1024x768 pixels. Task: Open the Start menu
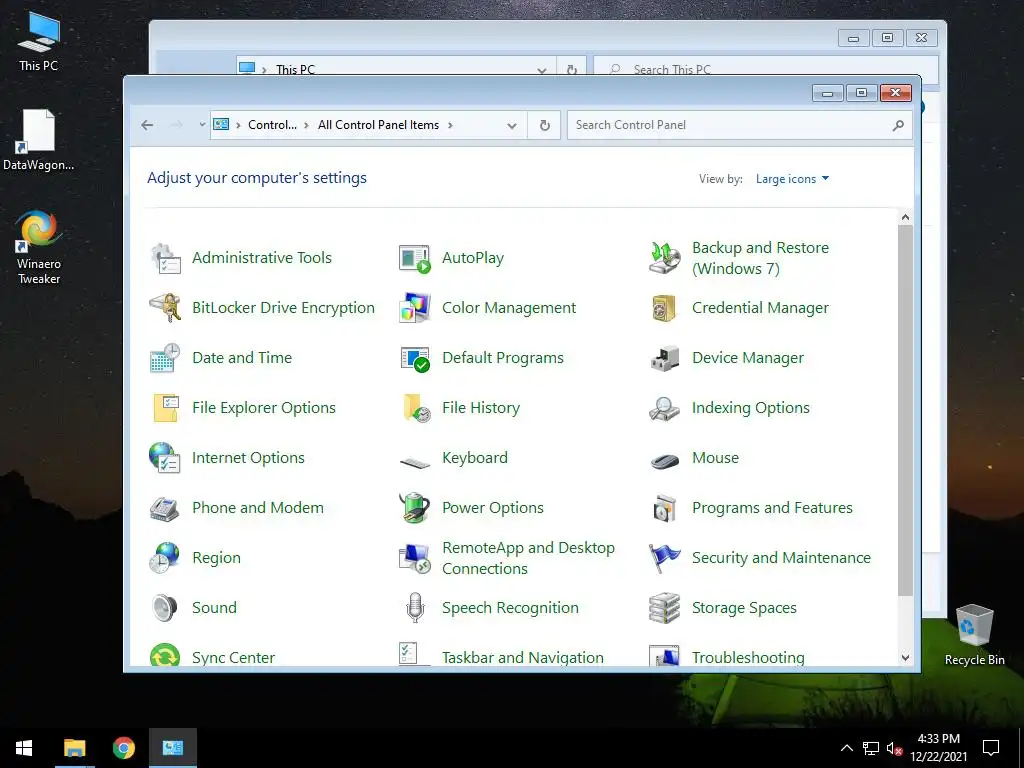click(24, 748)
